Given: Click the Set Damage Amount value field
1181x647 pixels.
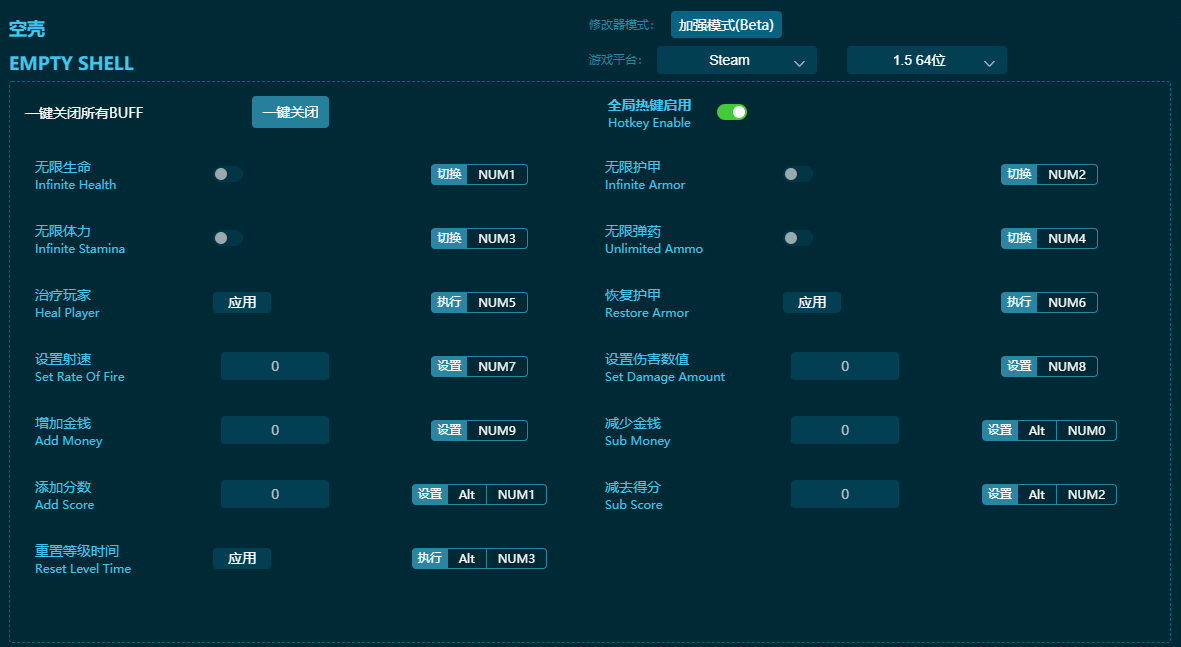Looking at the screenshot, I should [845, 366].
